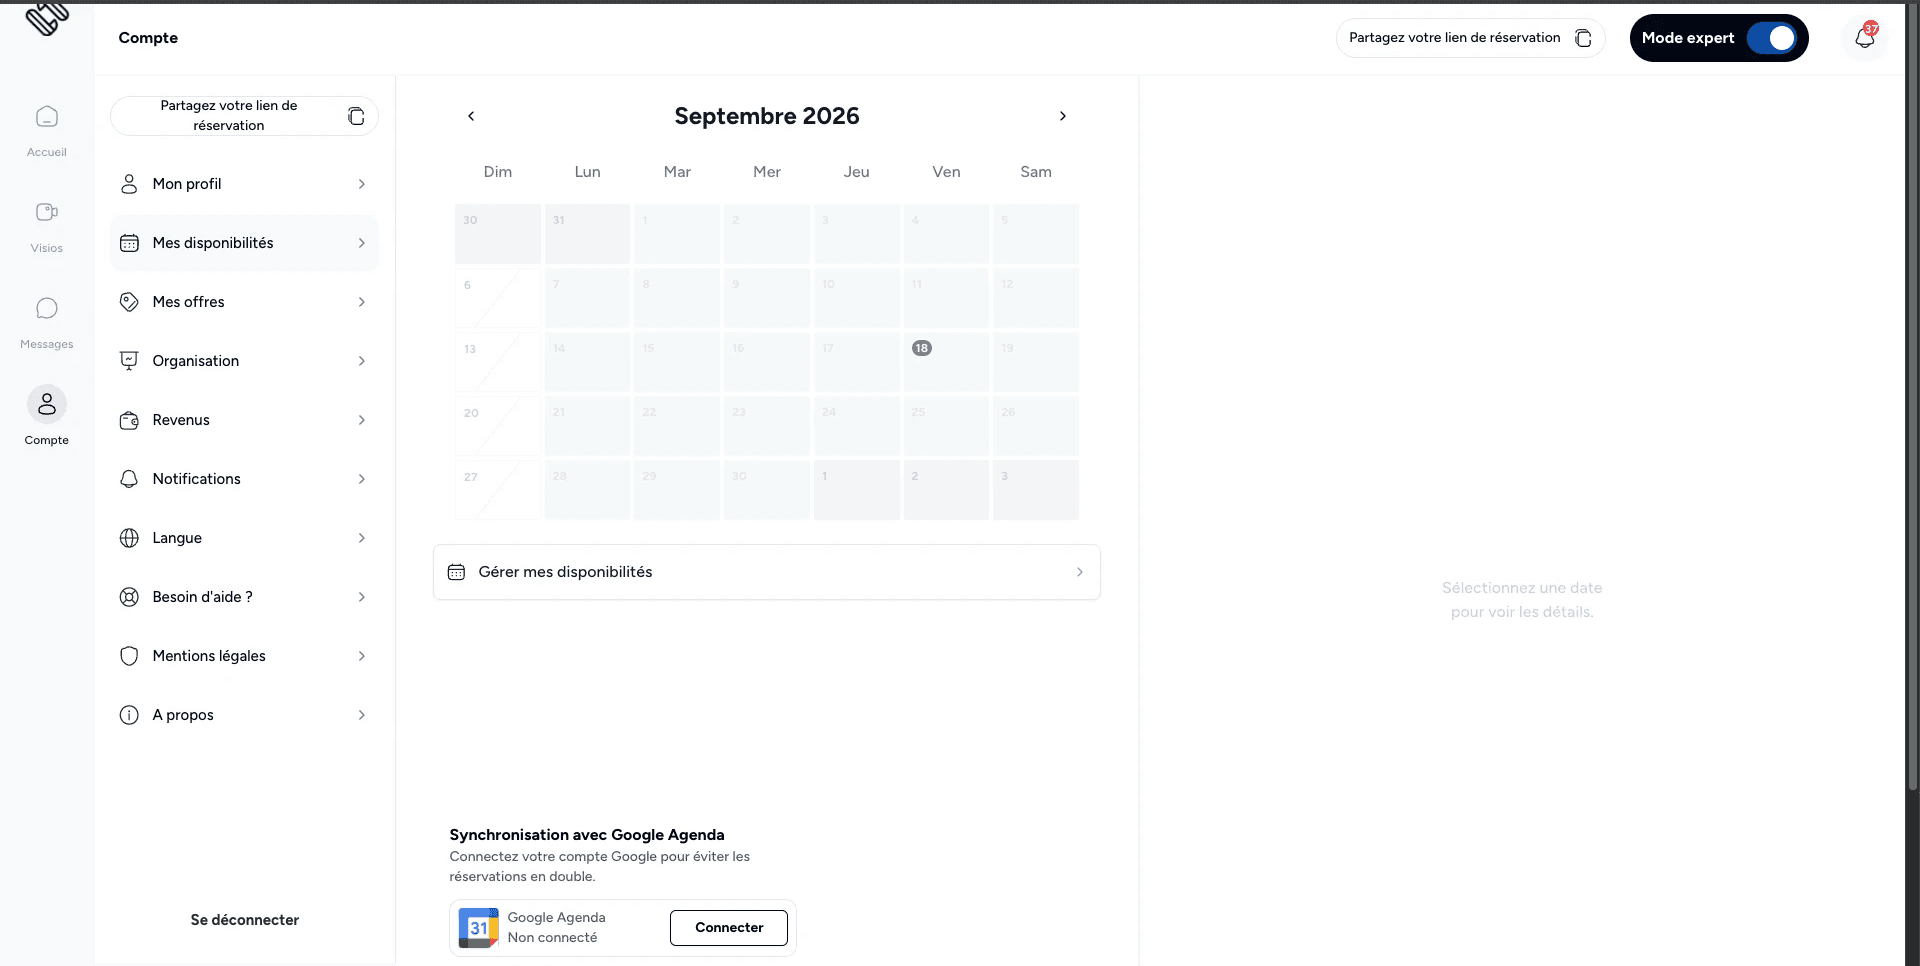
Task: Open Revenus menu item
Action: tap(245, 420)
